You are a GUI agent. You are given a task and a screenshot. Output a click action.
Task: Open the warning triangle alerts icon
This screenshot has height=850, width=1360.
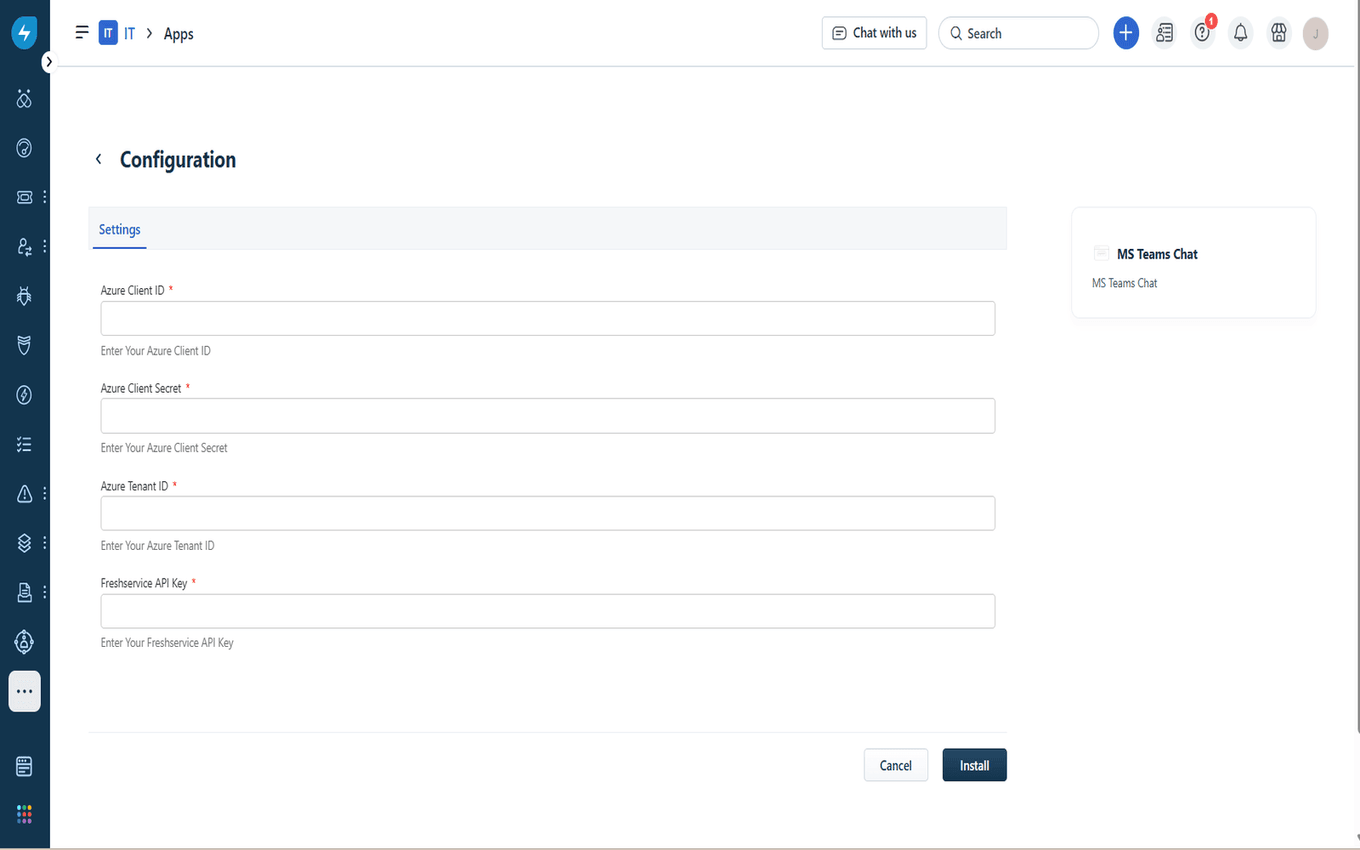click(25, 493)
